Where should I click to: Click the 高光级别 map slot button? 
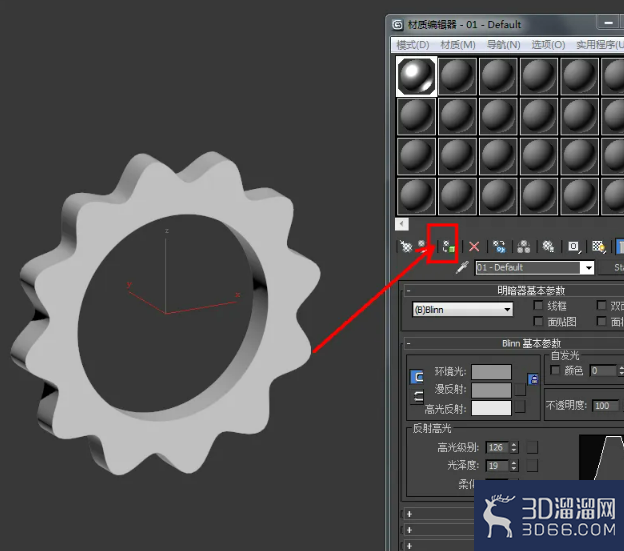[x=532, y=447]
